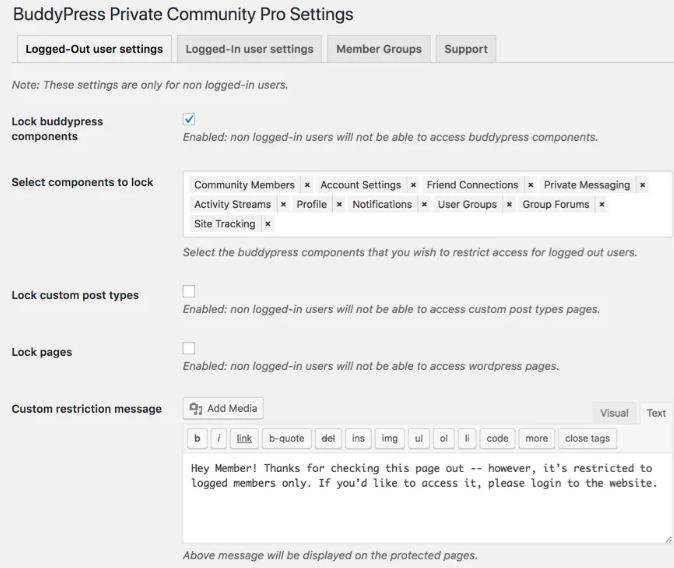Insert image with img button
Viewport: 674px width, 568px height.
(389, 439)
